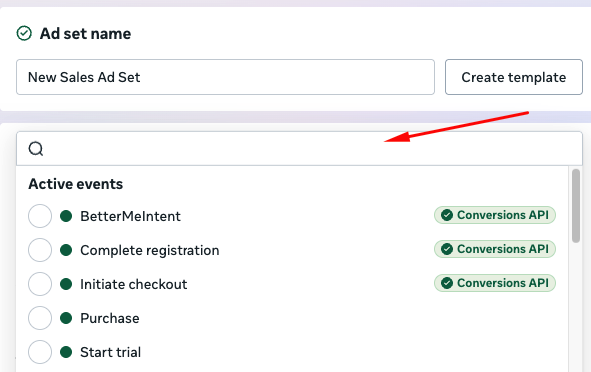Click the green status dot for Initiate checkout
The width and height of the screenshot is (591, 372).
66,284
